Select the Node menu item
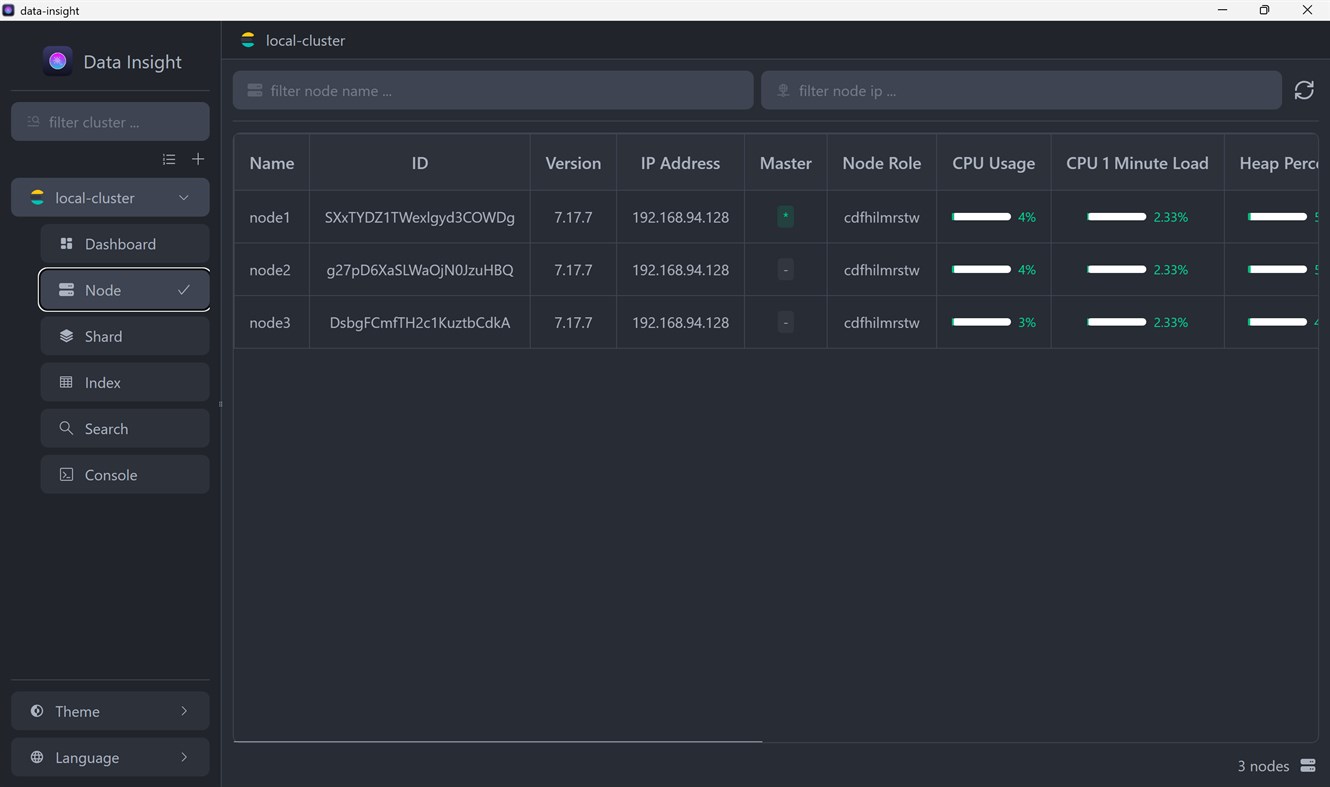The image size is (1330, 787). [125, 290]
